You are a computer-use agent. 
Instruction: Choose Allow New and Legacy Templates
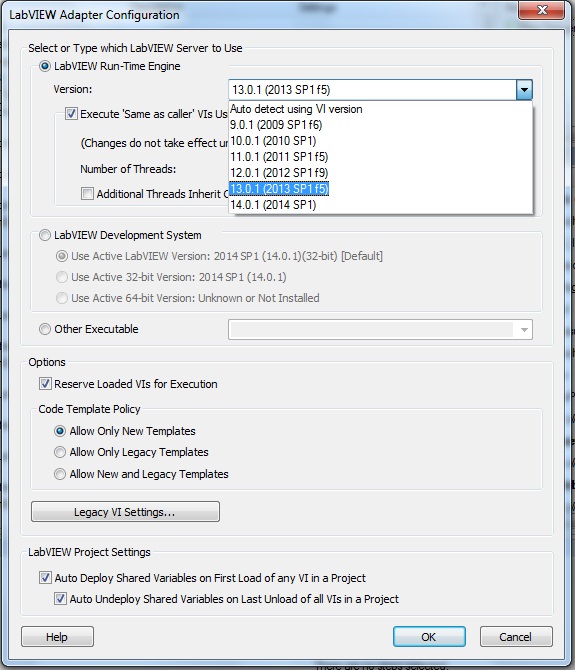pos(60,474)
